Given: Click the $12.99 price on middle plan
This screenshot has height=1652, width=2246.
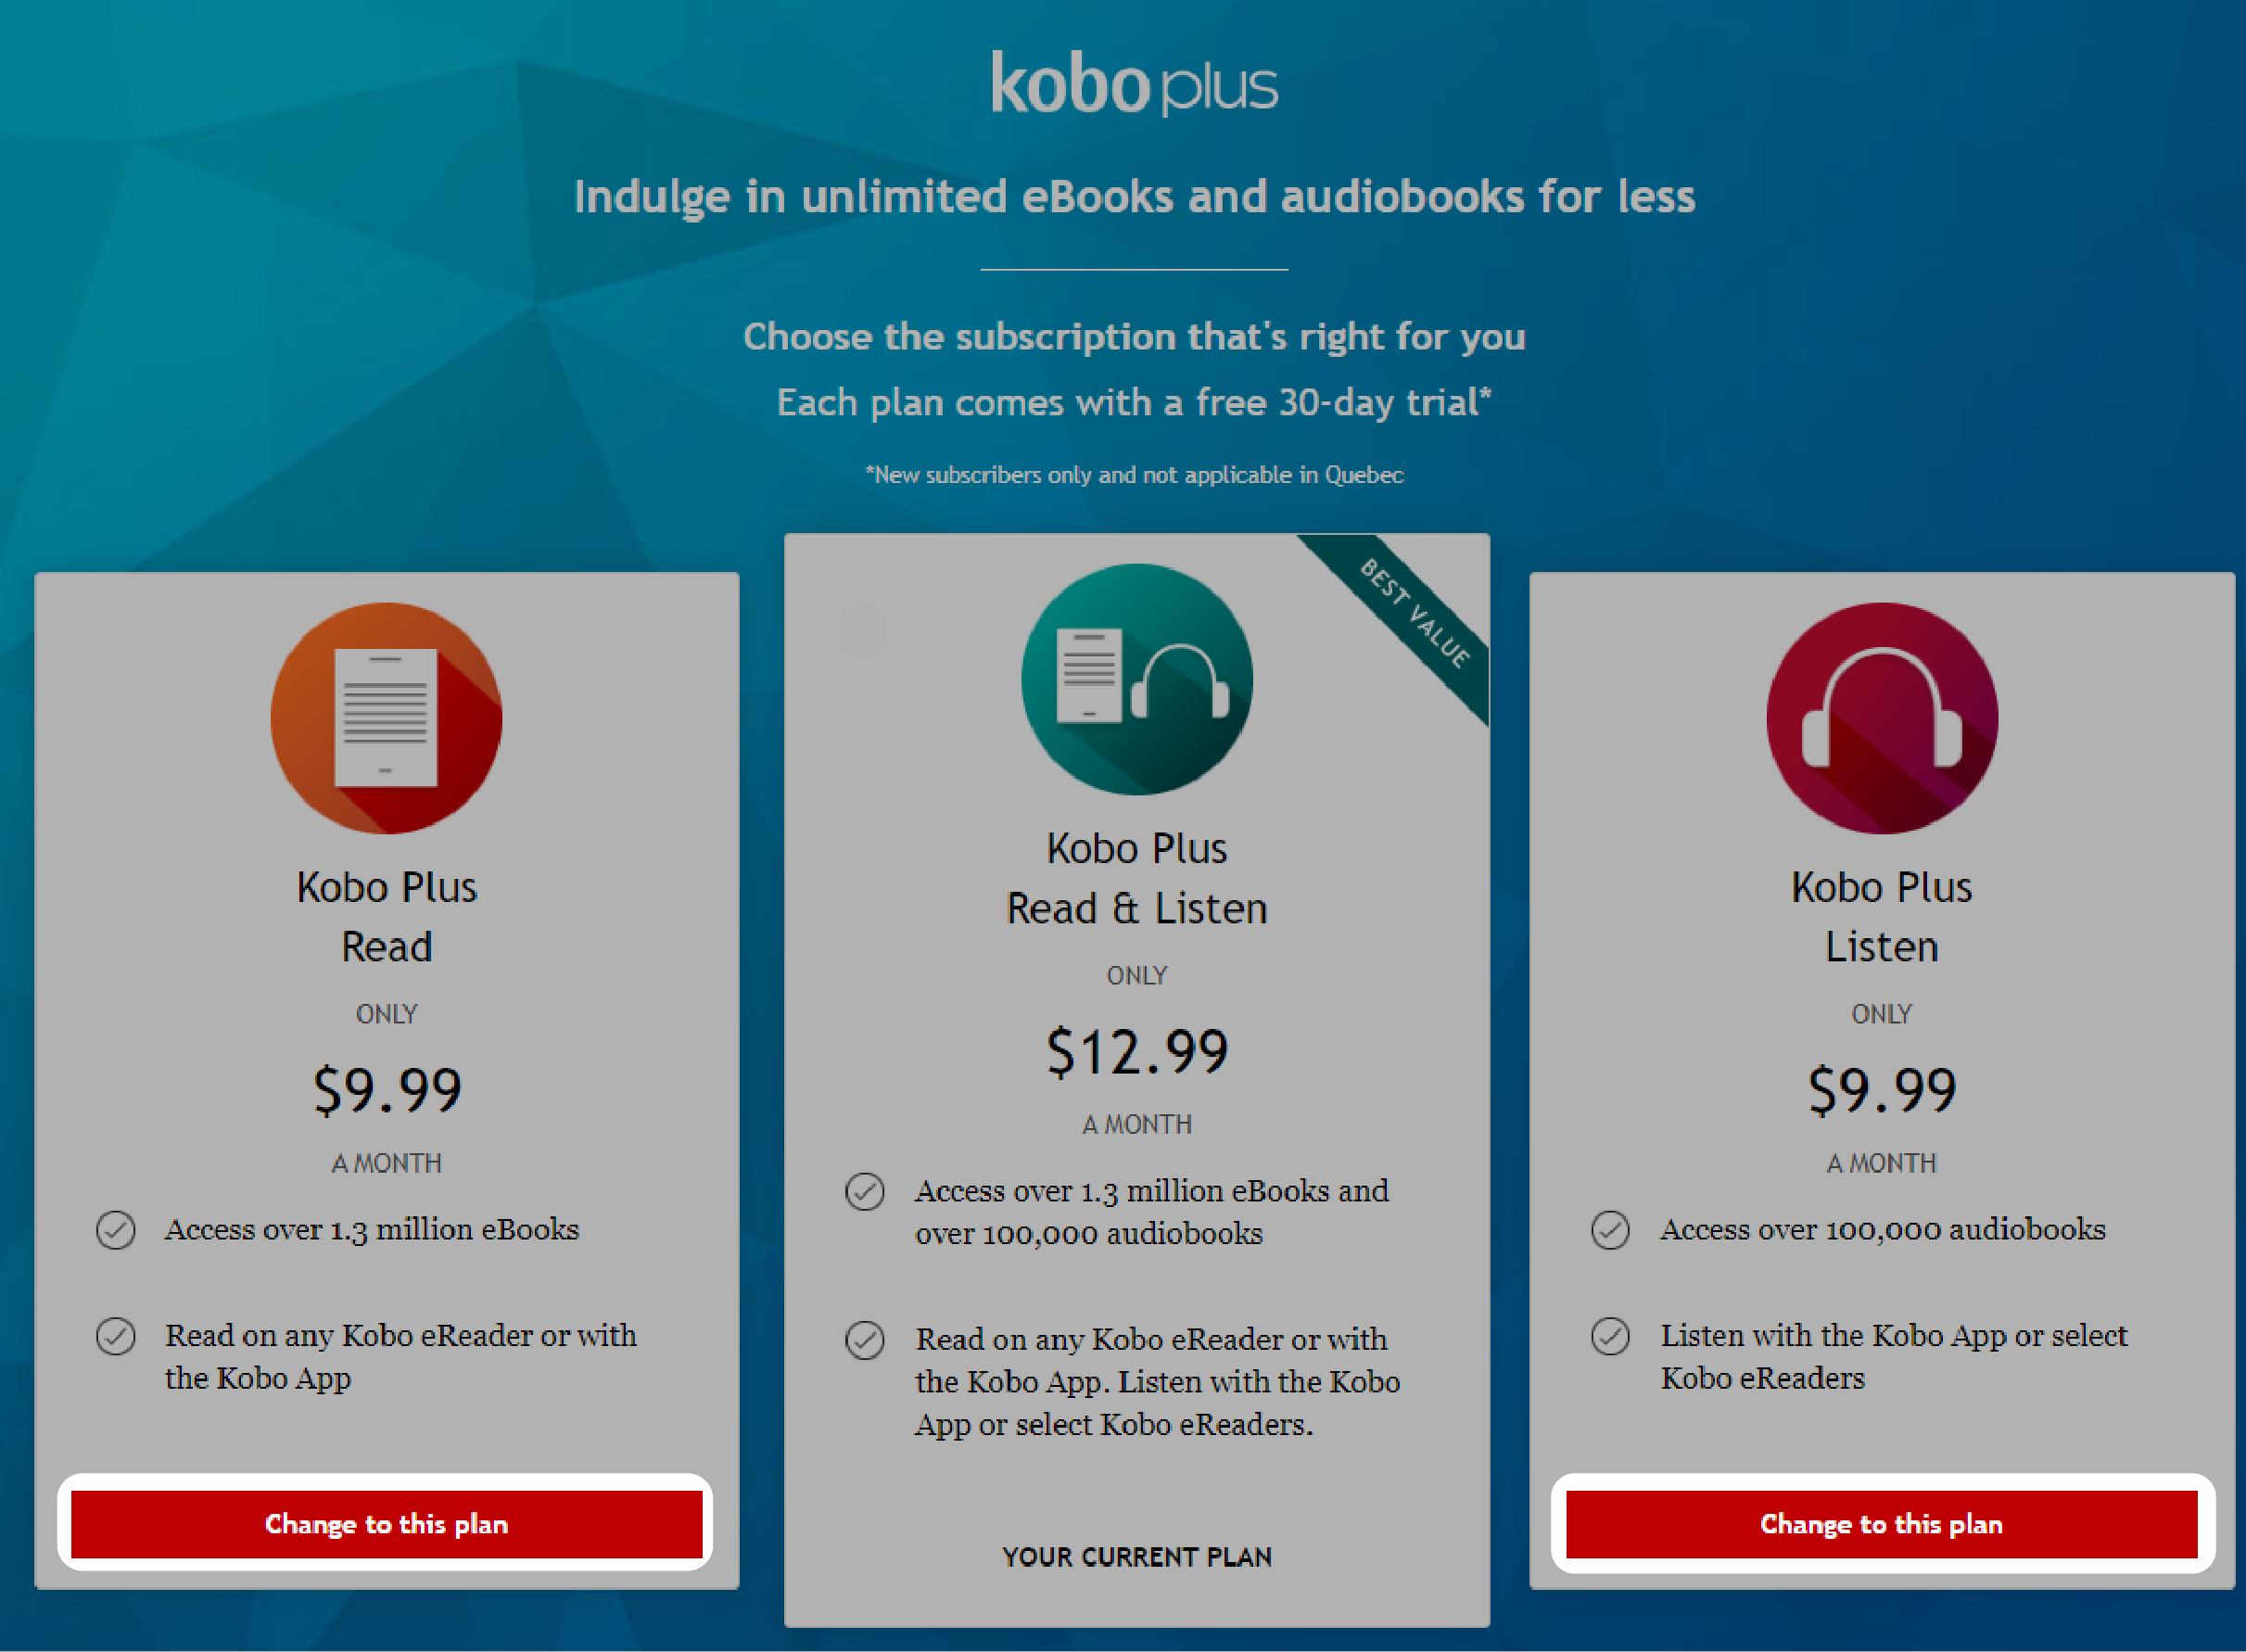Looking at the screenshot, I should click(1137, 1053).
